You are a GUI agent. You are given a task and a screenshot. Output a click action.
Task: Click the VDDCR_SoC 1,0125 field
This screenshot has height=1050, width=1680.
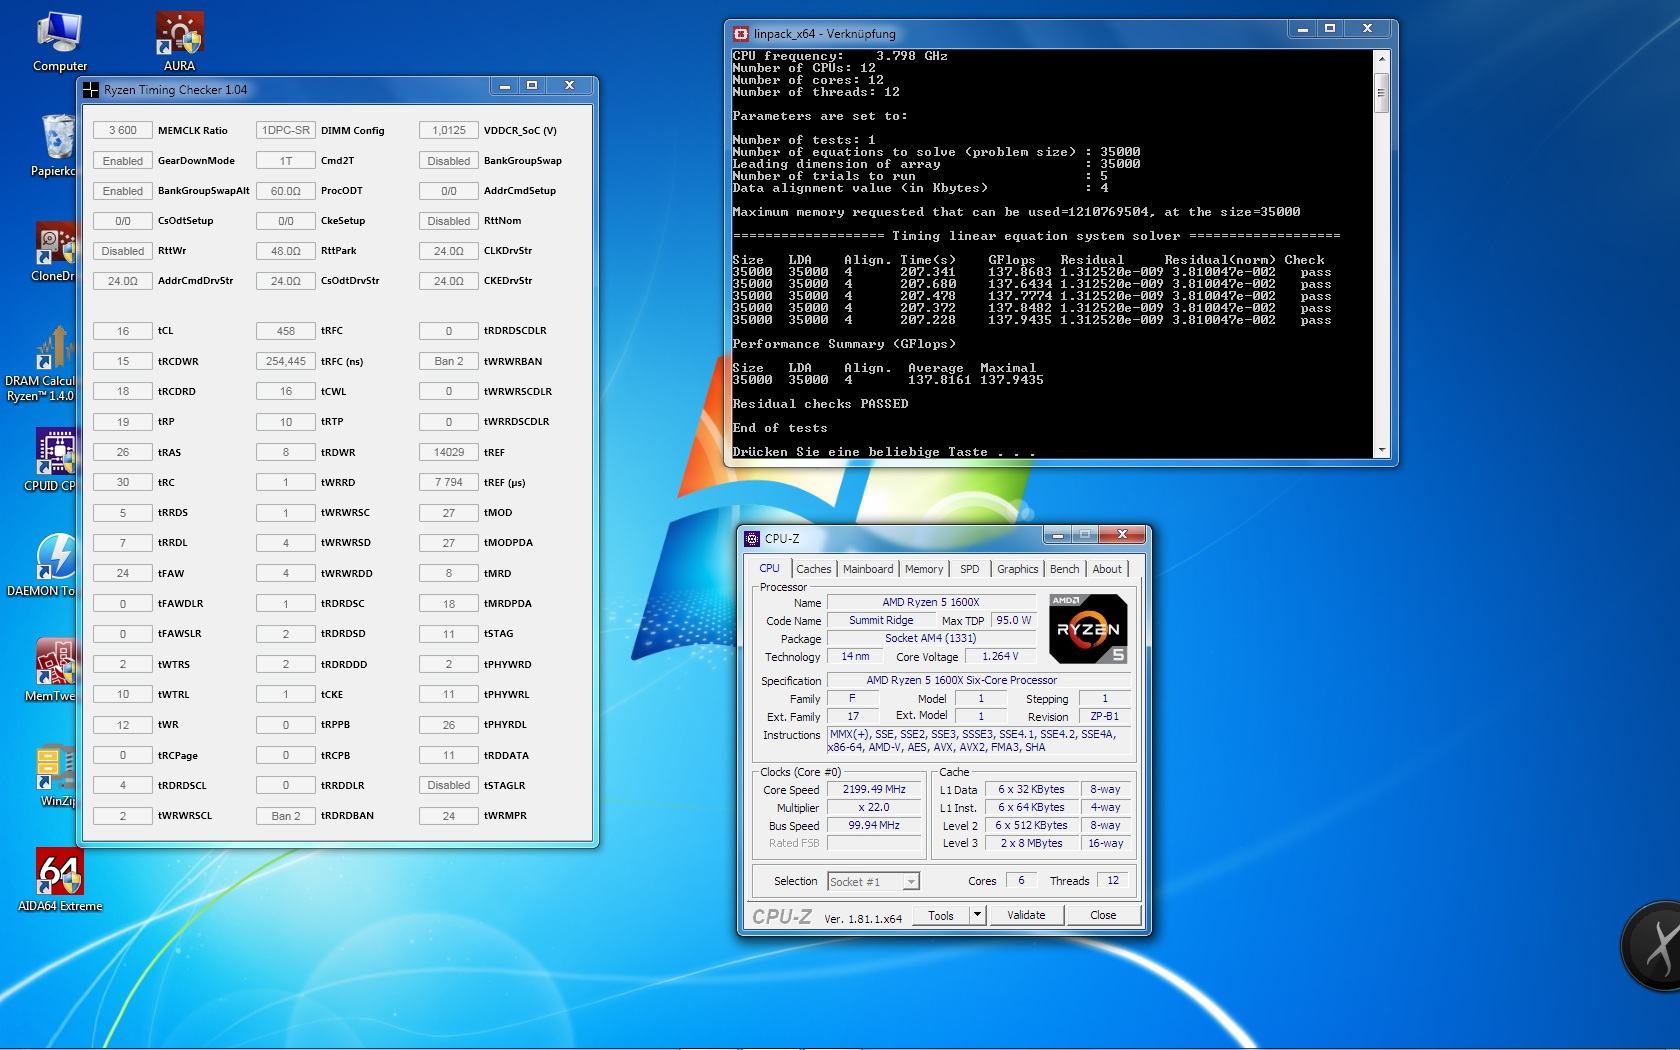tap(449, 130)
